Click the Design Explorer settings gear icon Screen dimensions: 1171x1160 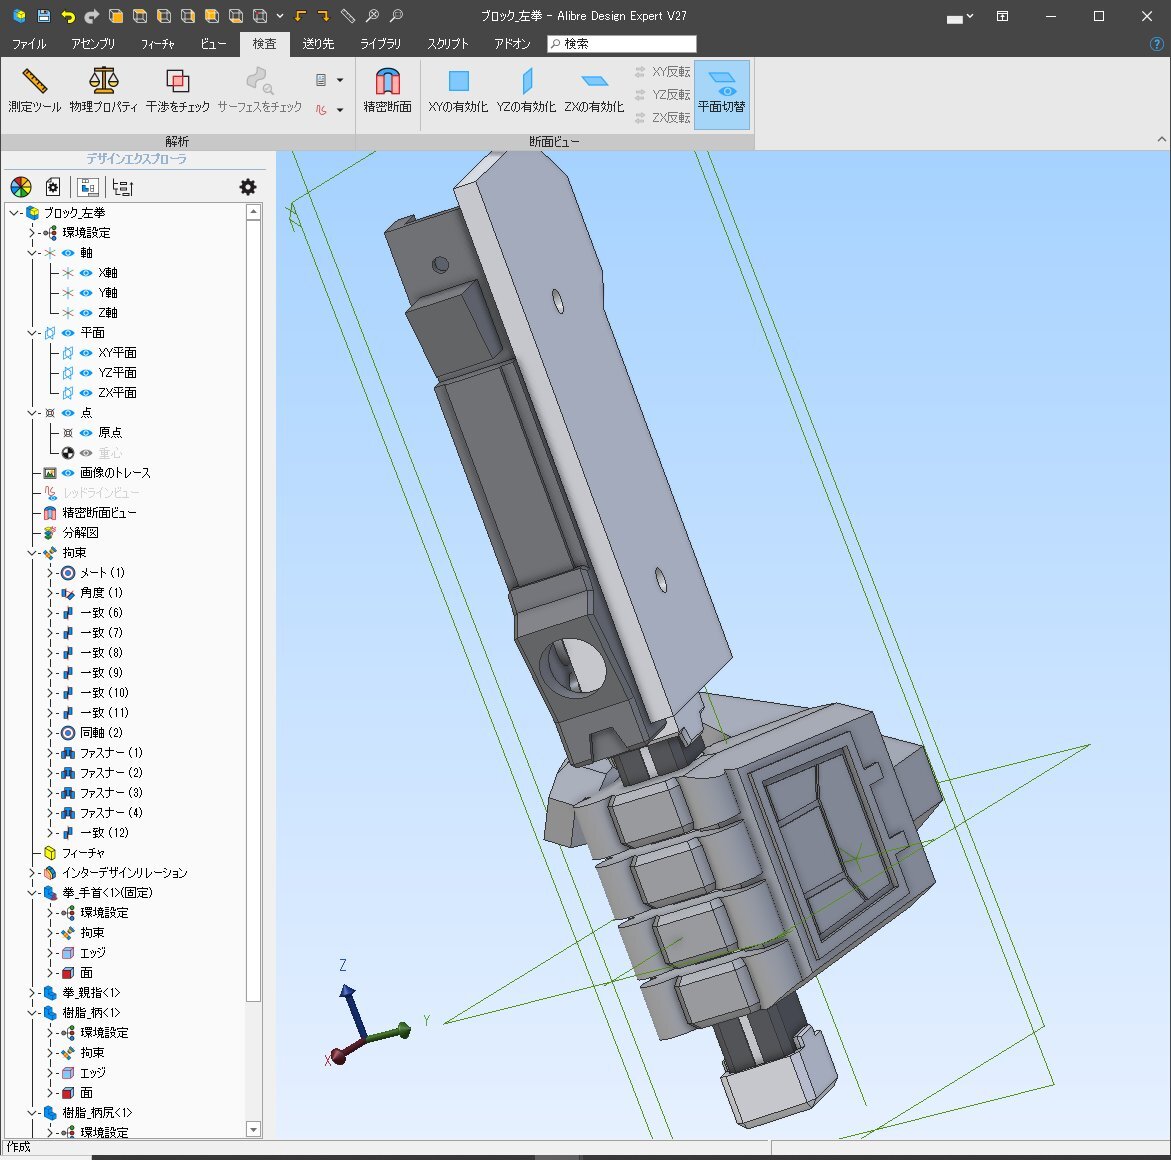(x=248, y=187)
